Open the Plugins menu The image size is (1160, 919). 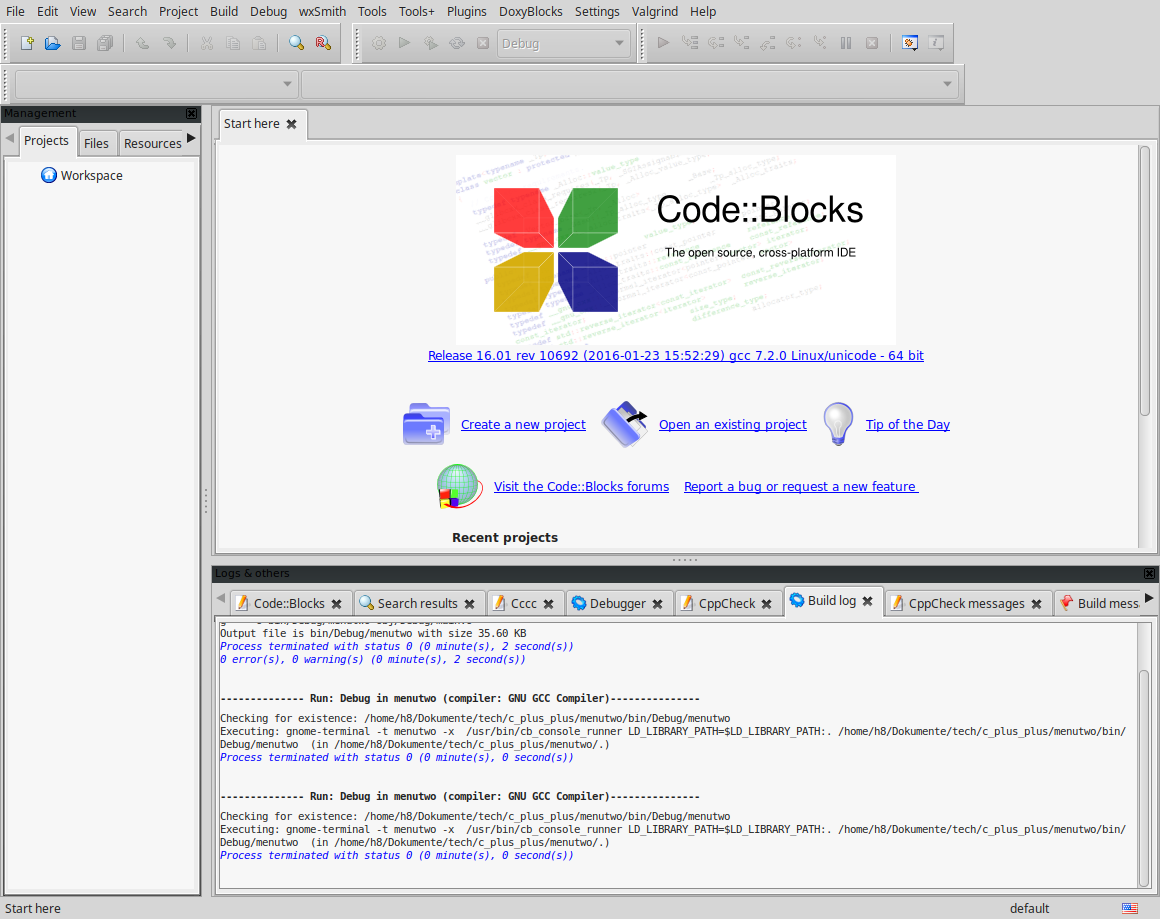point(465,11)
